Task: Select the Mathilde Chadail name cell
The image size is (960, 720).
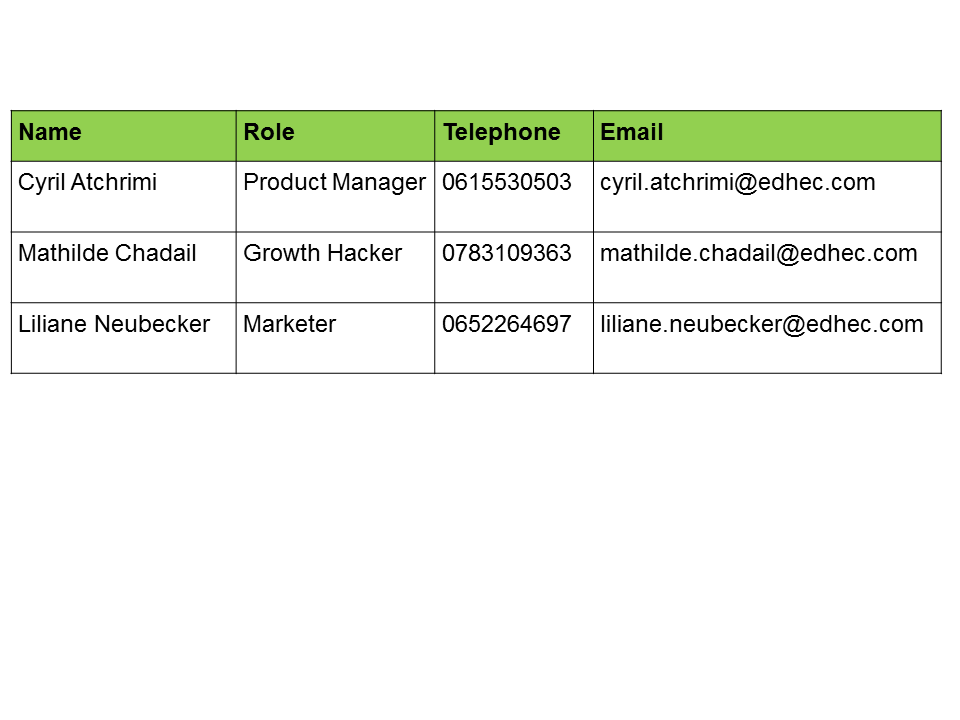Action: coord(107,254)
